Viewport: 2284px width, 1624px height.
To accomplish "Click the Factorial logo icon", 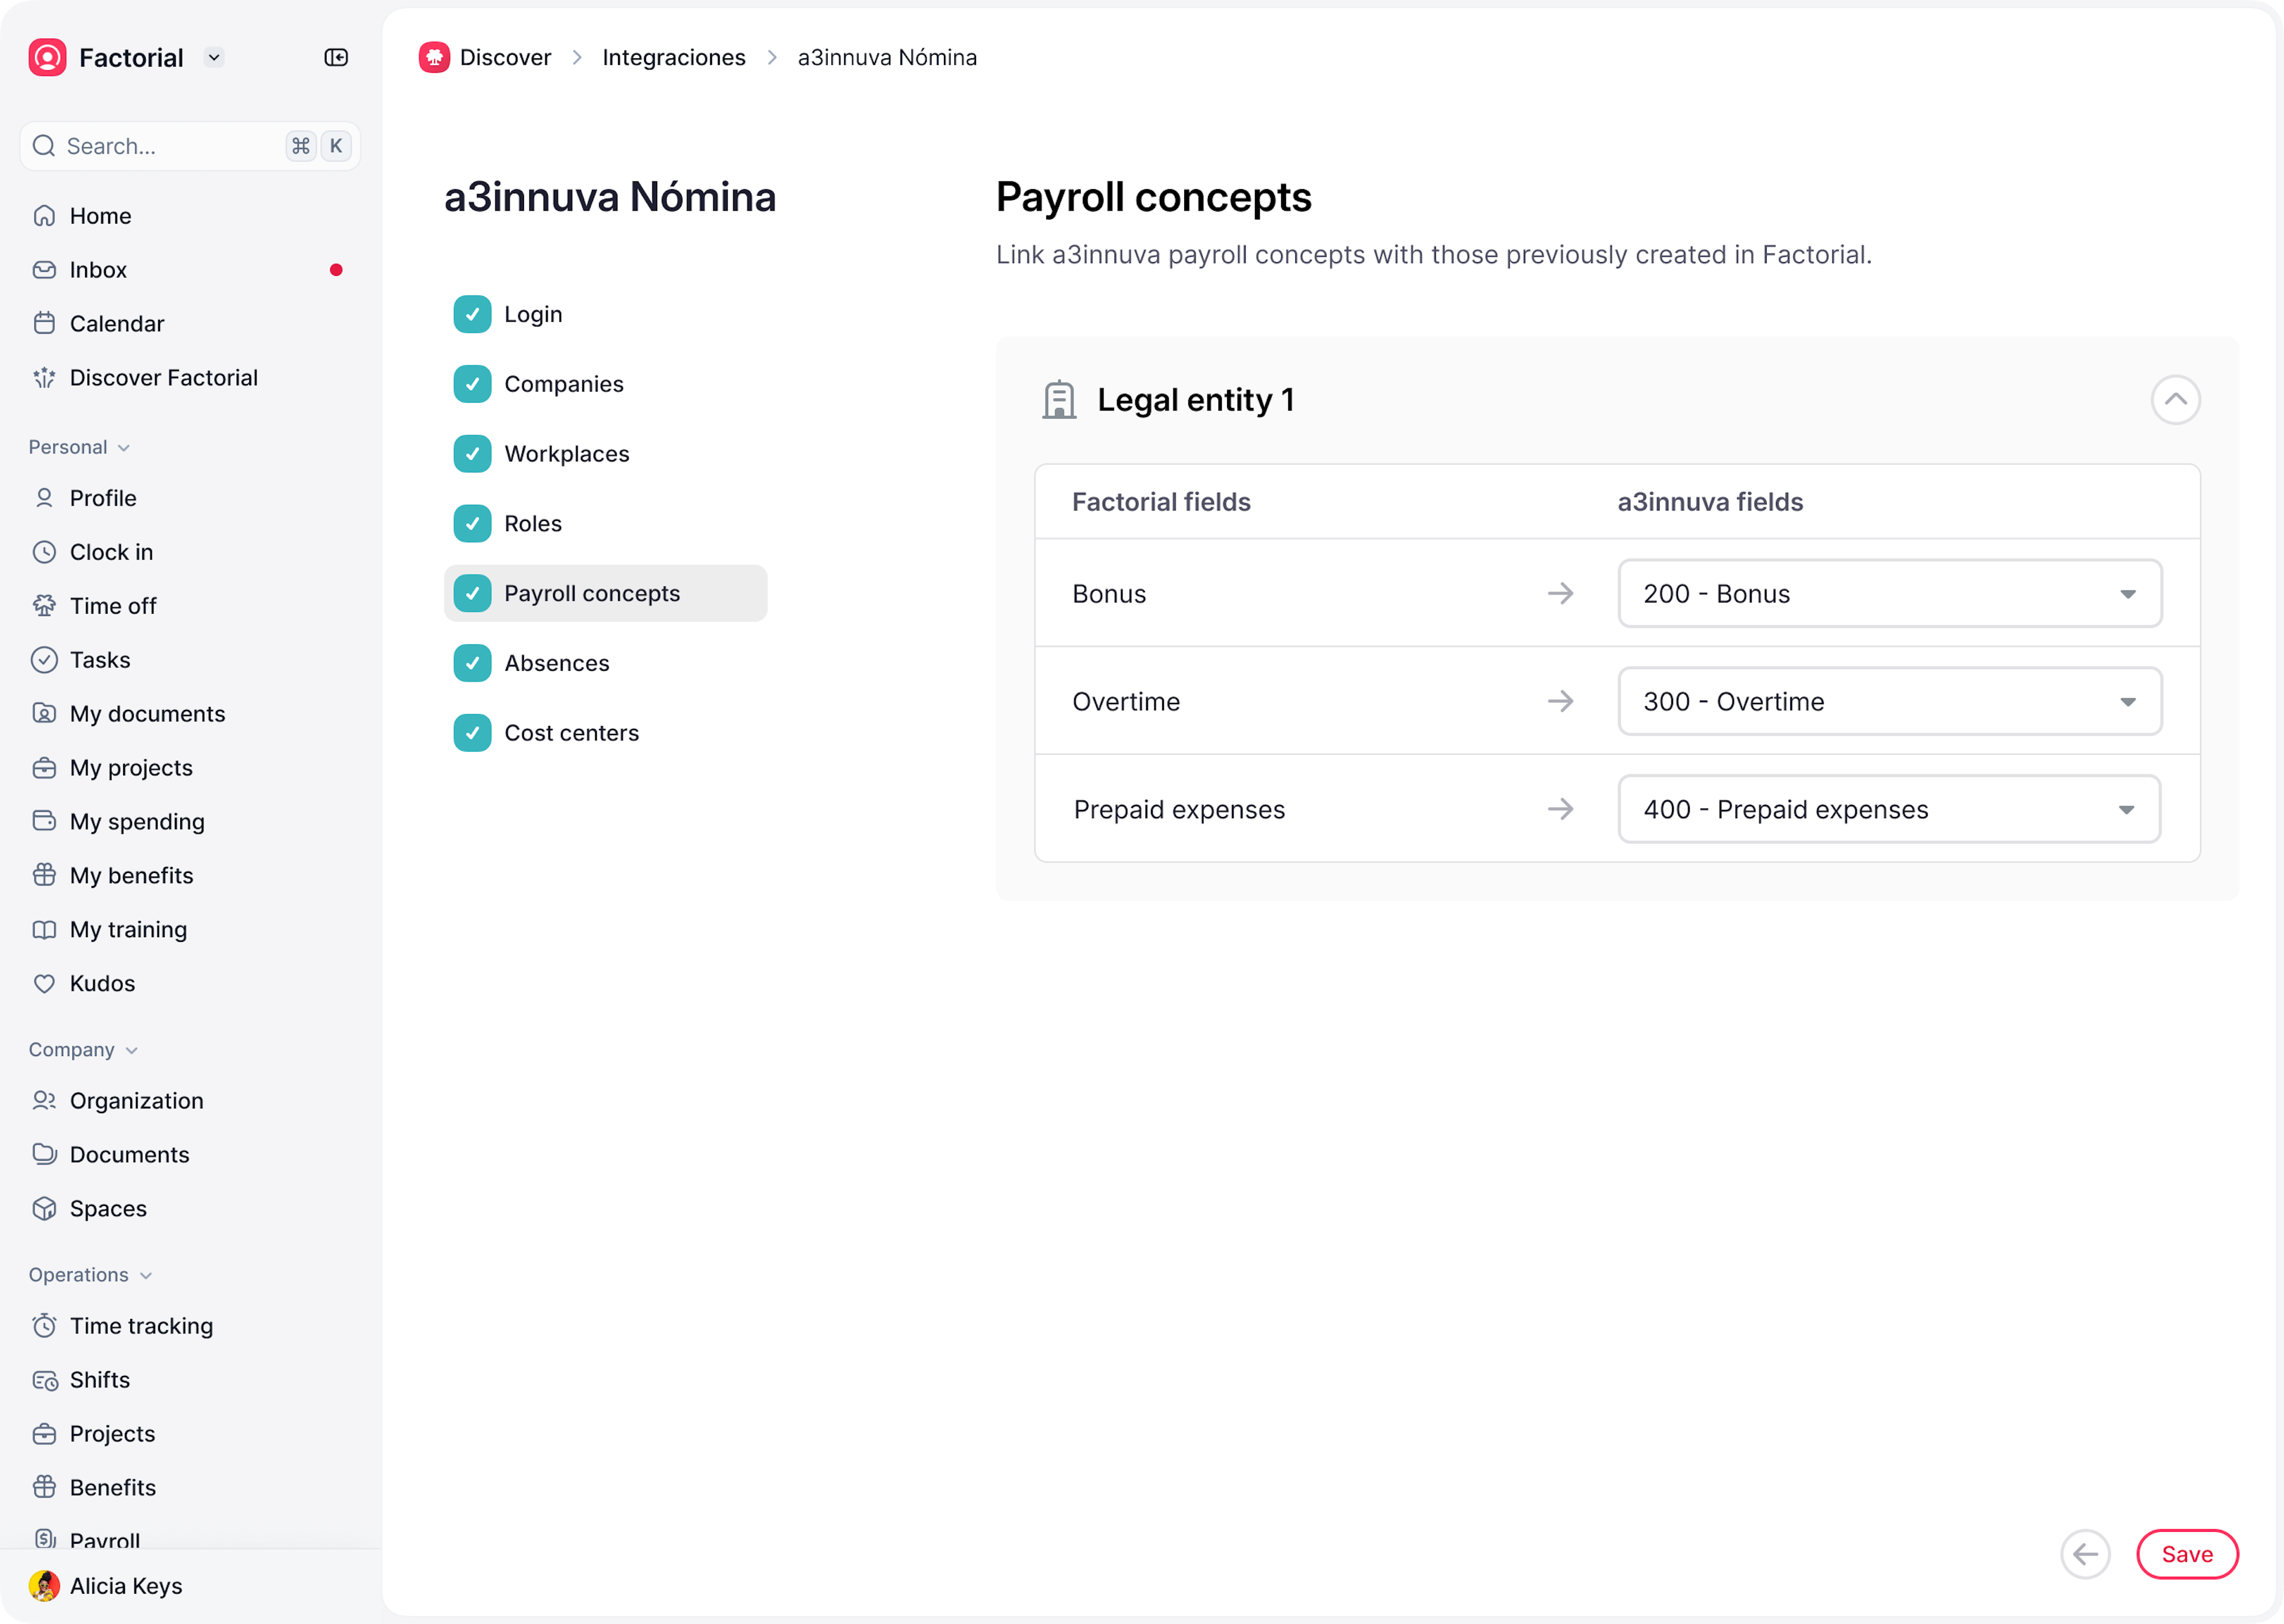I will 47,58.
